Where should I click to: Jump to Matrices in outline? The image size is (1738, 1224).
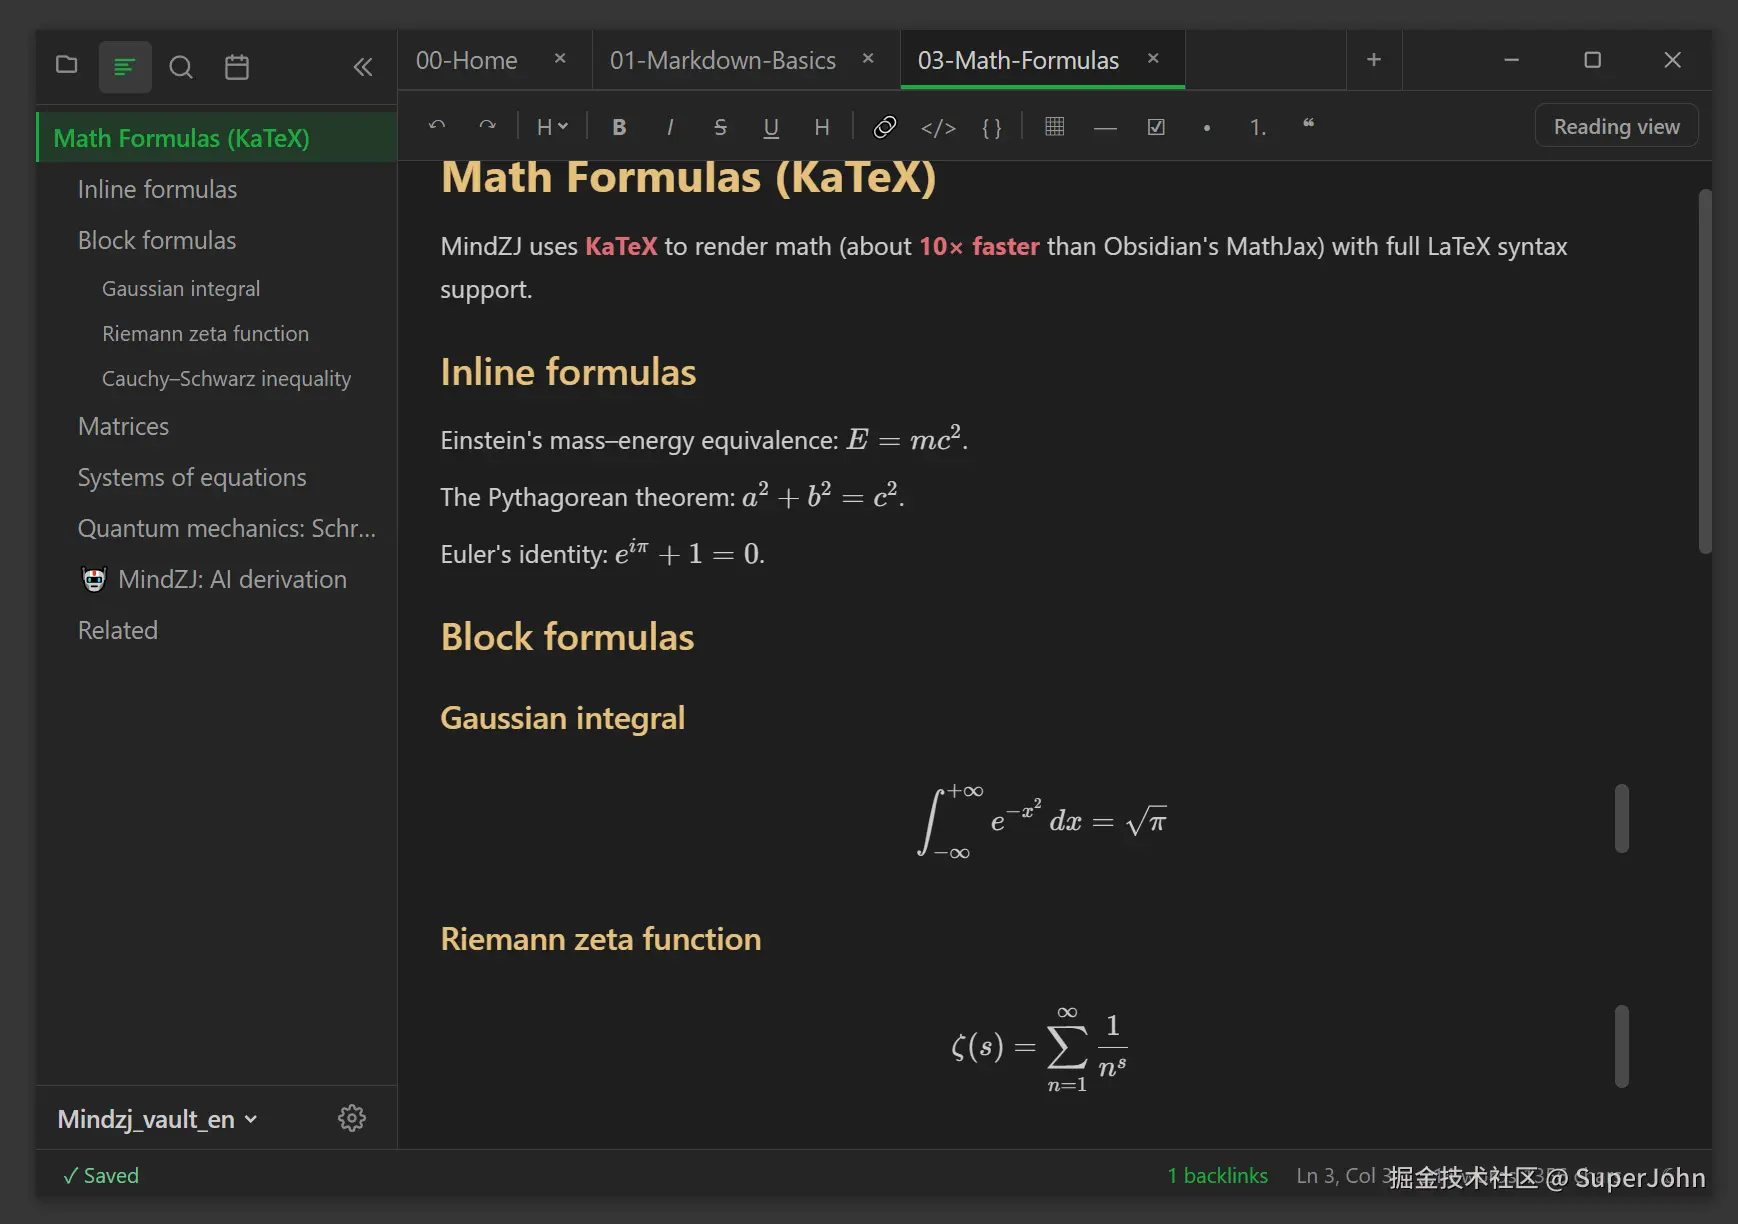tap(217, 426)
